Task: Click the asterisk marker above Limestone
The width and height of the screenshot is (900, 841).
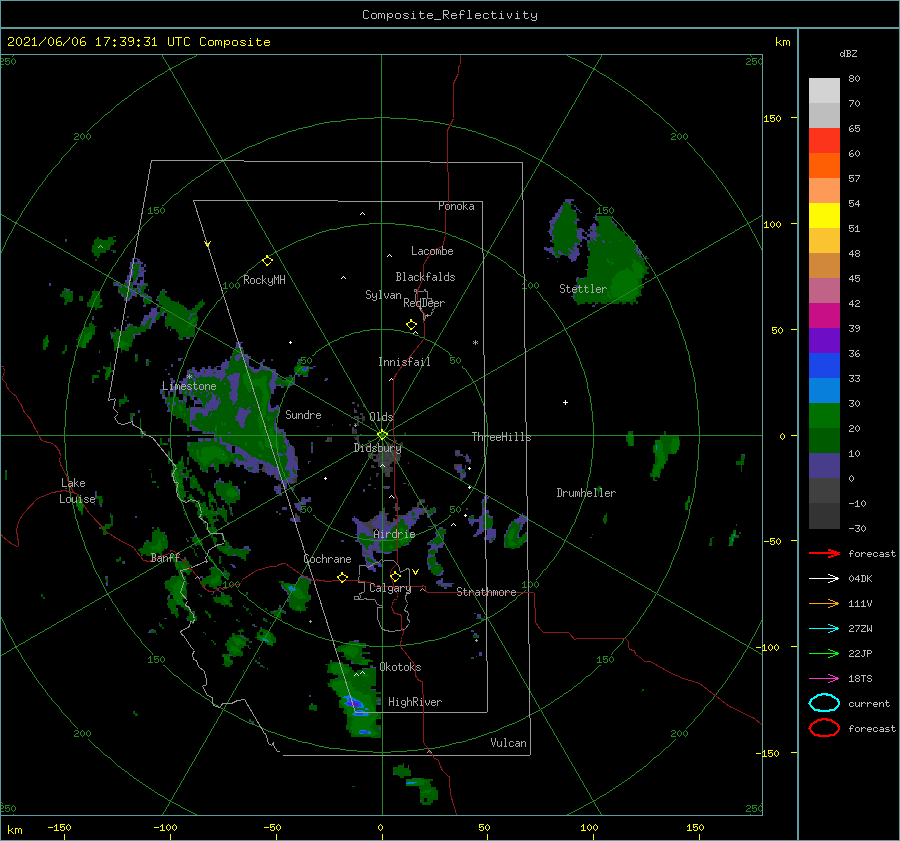Action: [189, 377]
